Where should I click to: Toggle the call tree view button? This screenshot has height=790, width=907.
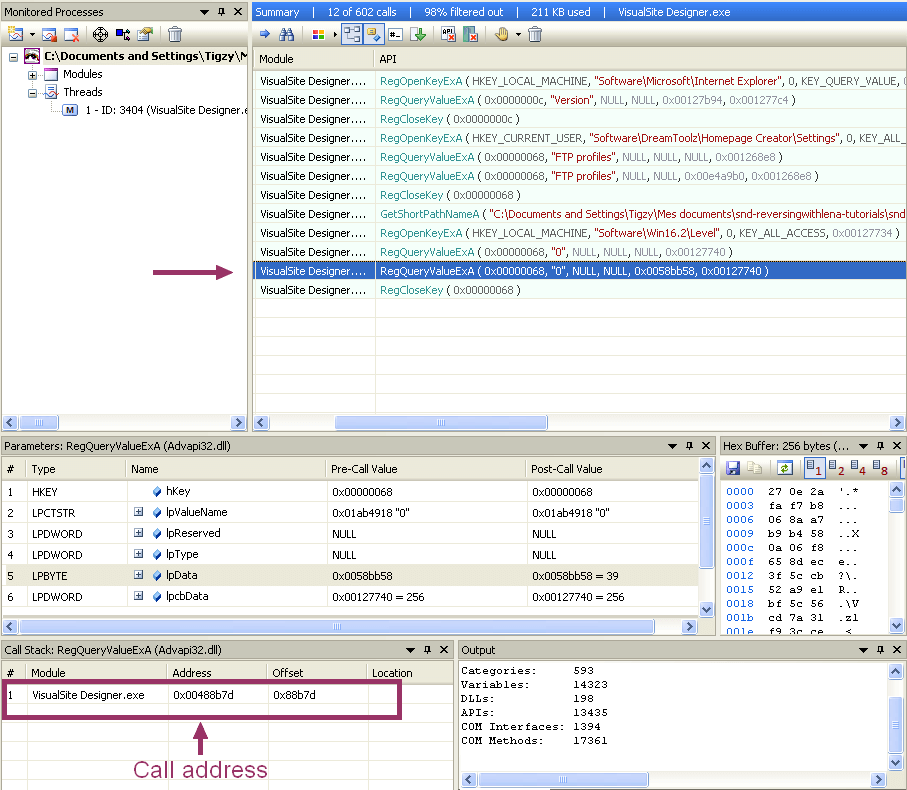(x=352, y=34)
